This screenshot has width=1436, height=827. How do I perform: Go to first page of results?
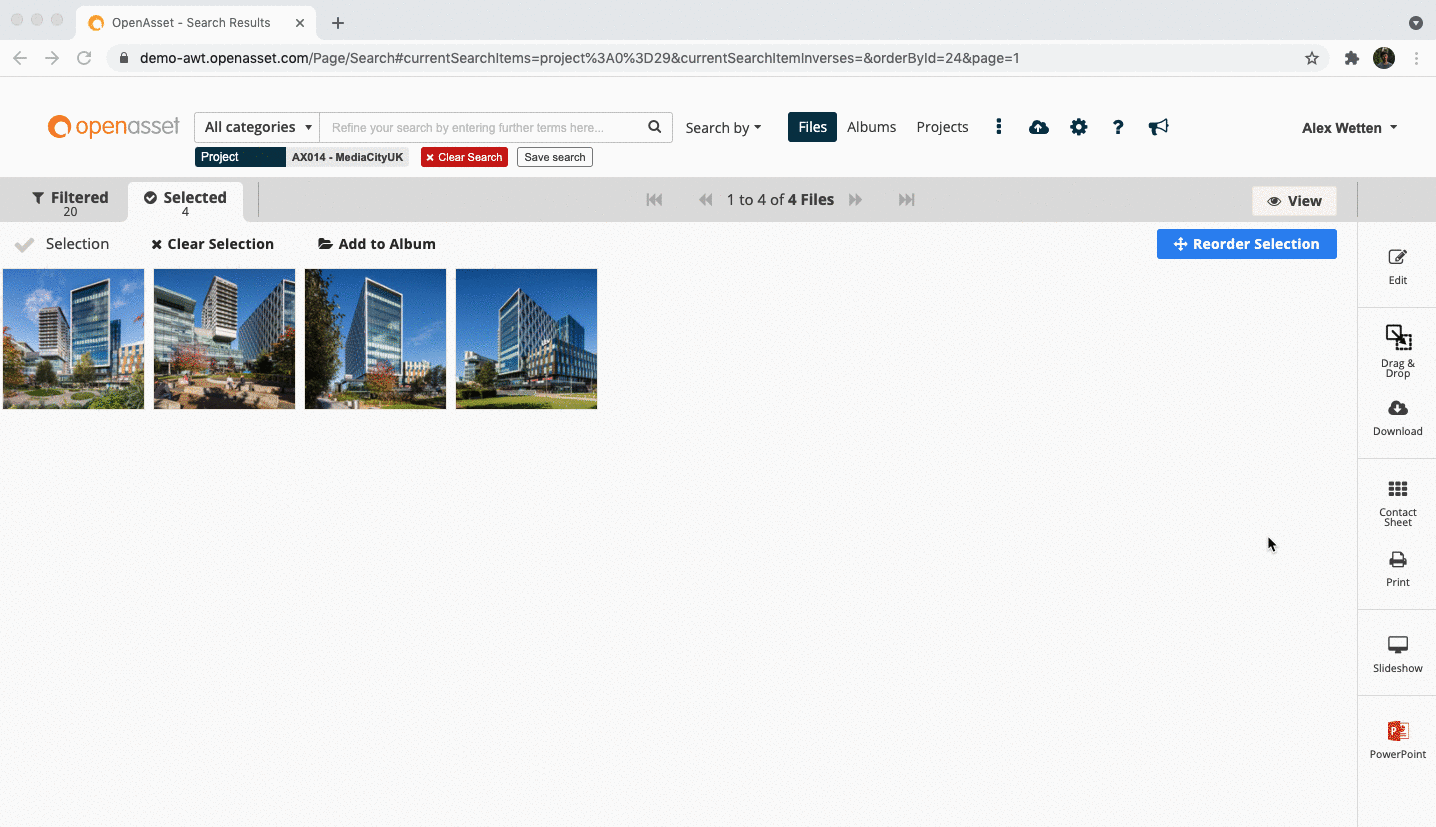tap(654, 200)
